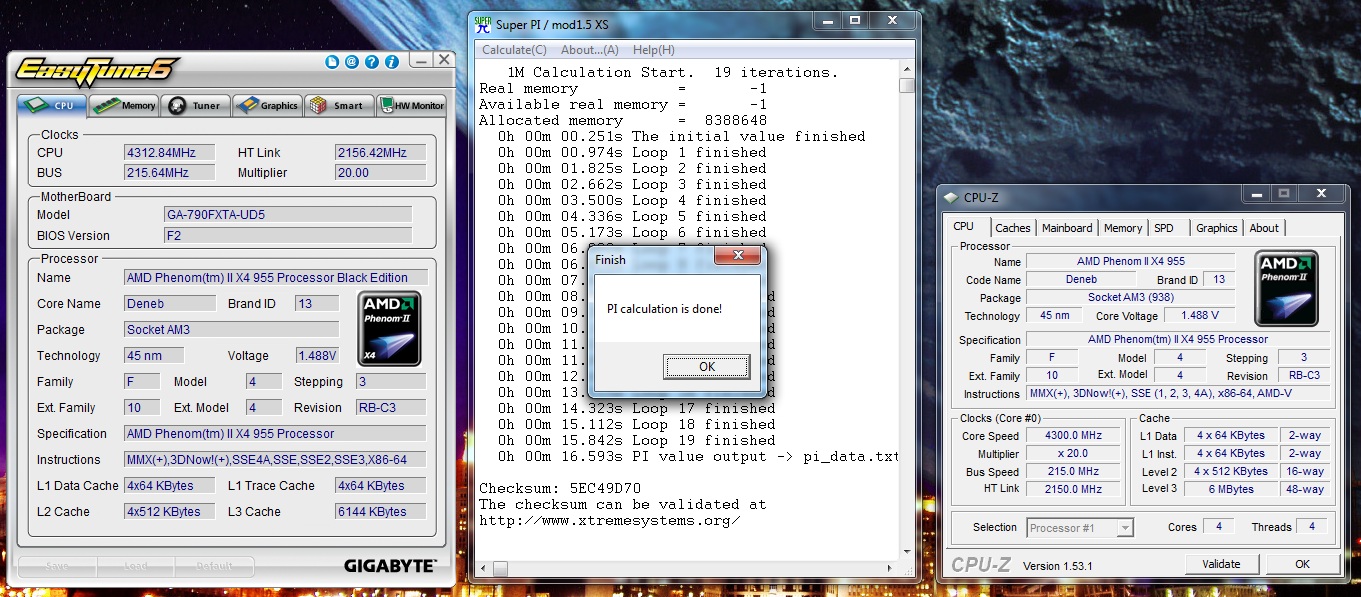Viewport: 1361px width, 597px height.
Task: Click the GIGABYTE logo in EasyTune6
Action: [390, 566]
